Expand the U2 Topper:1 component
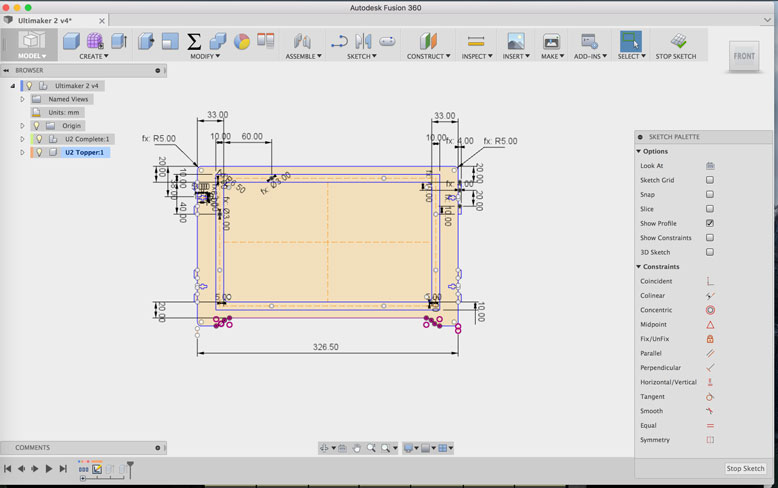This screenshot has height=488, width=778. pyautogui.click(x=22, y=152)
